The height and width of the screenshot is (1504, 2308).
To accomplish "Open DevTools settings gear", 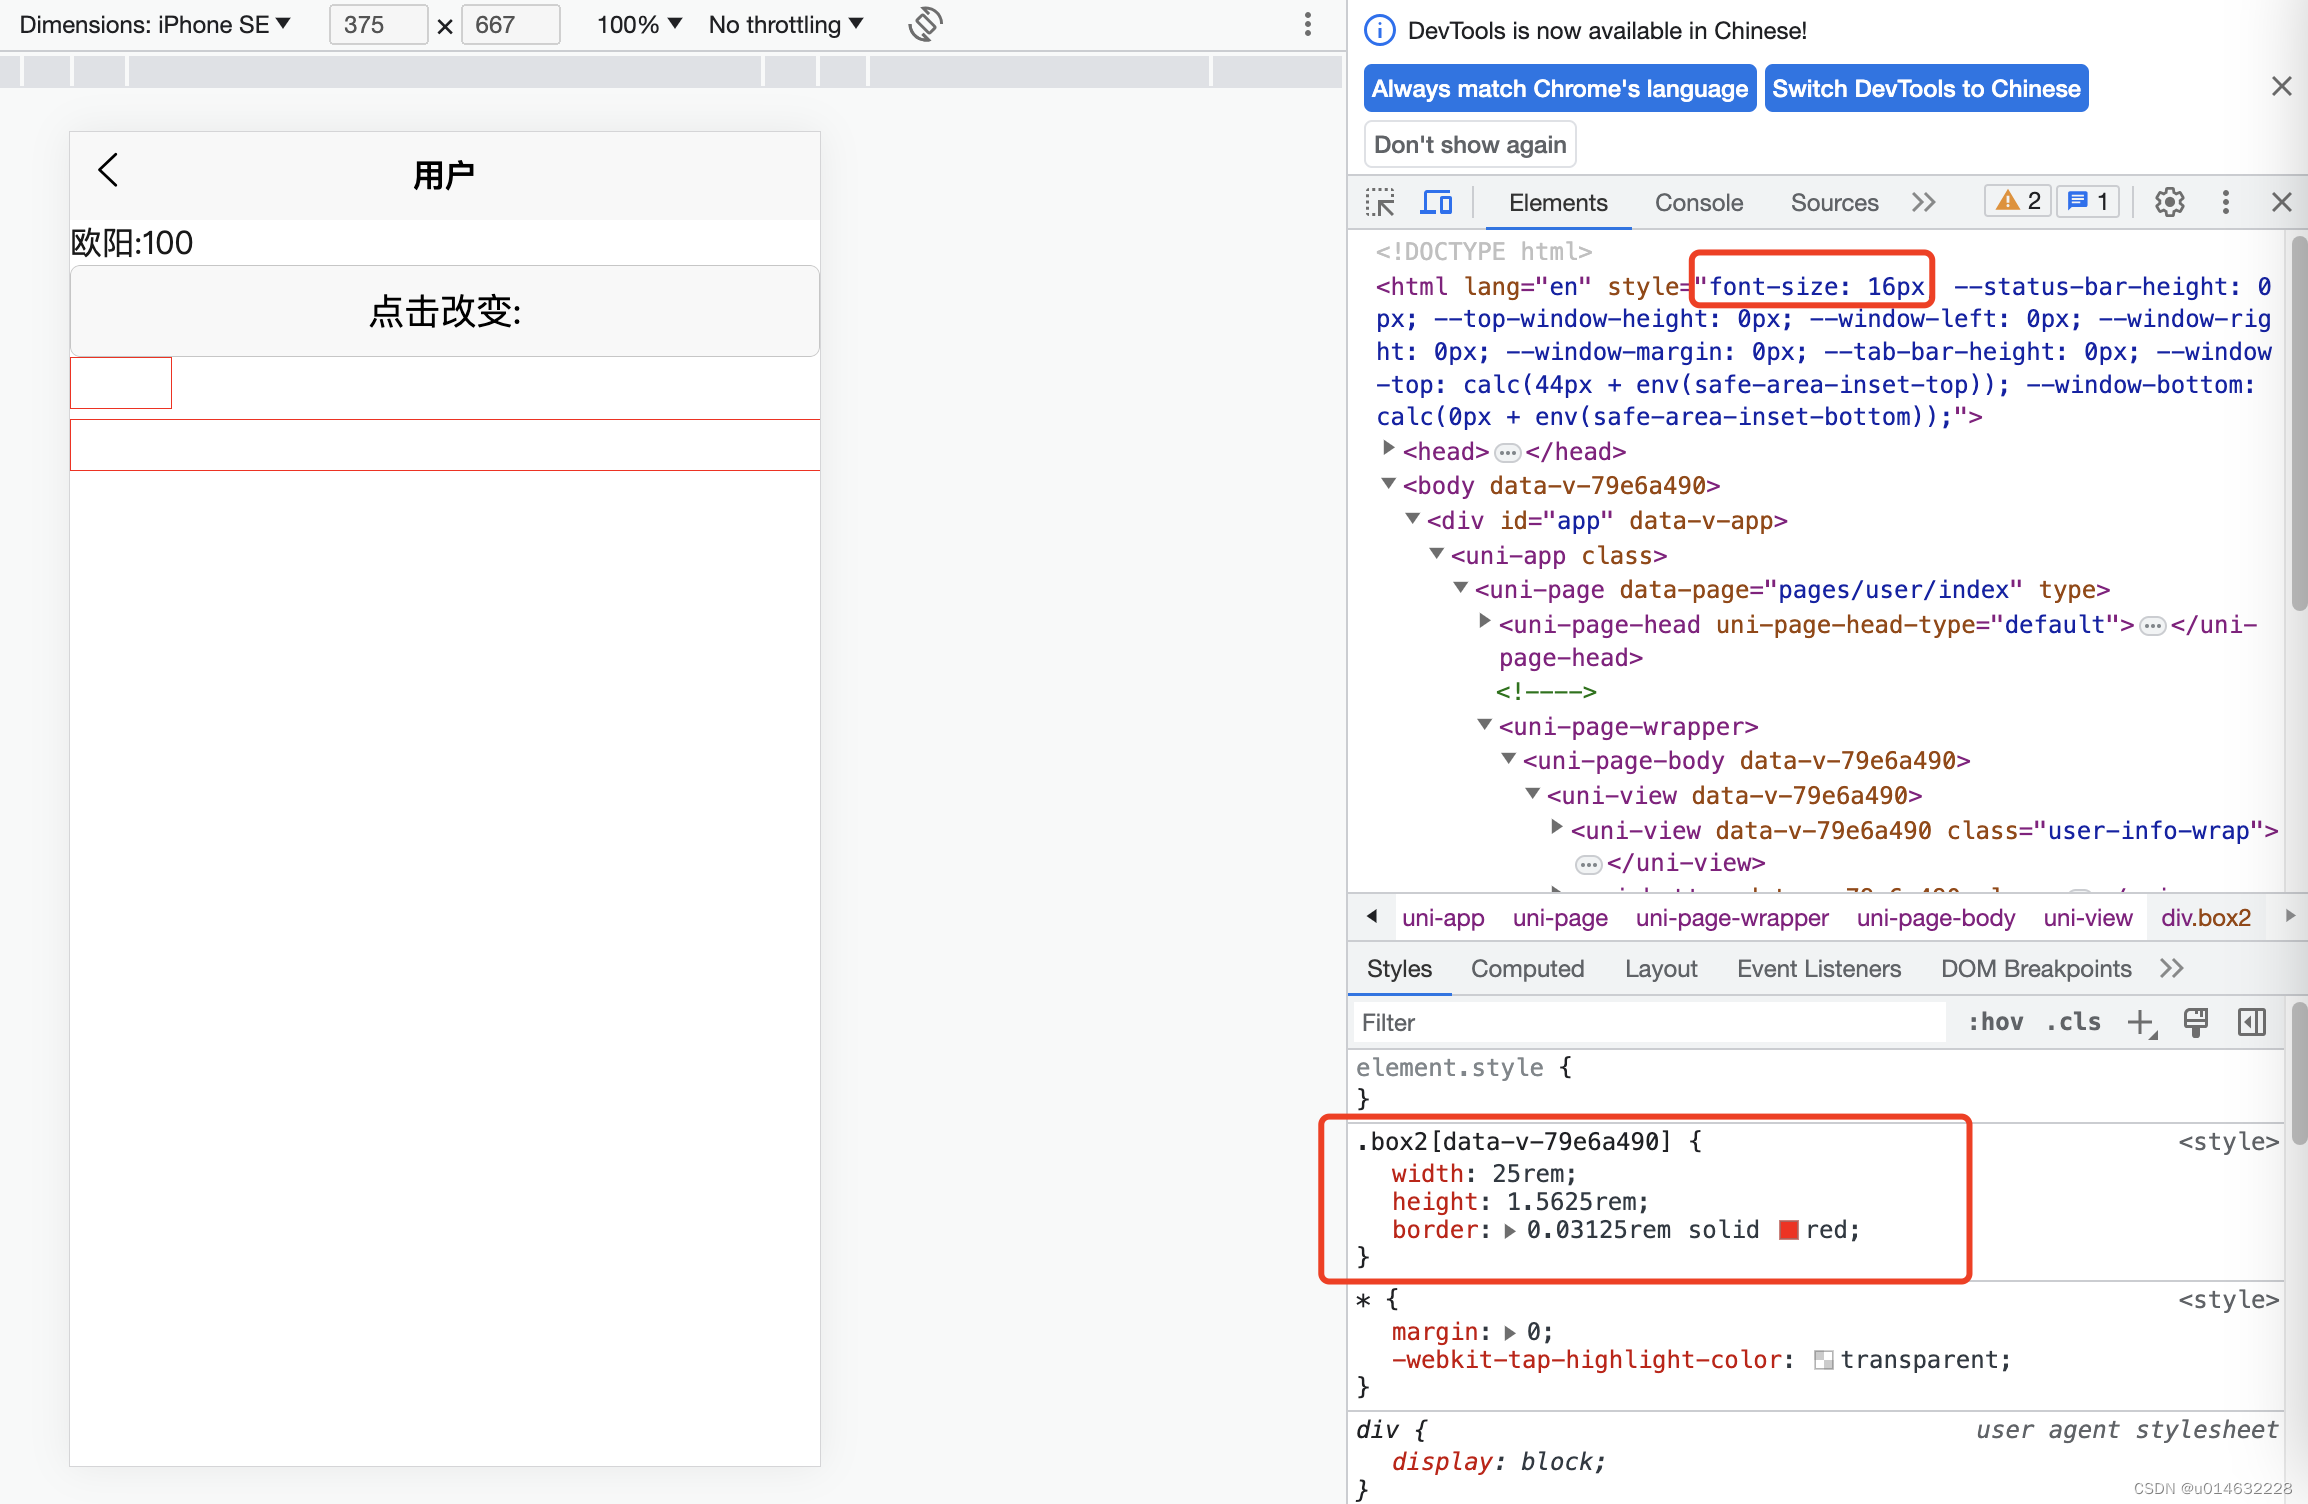I will 2169,203.
